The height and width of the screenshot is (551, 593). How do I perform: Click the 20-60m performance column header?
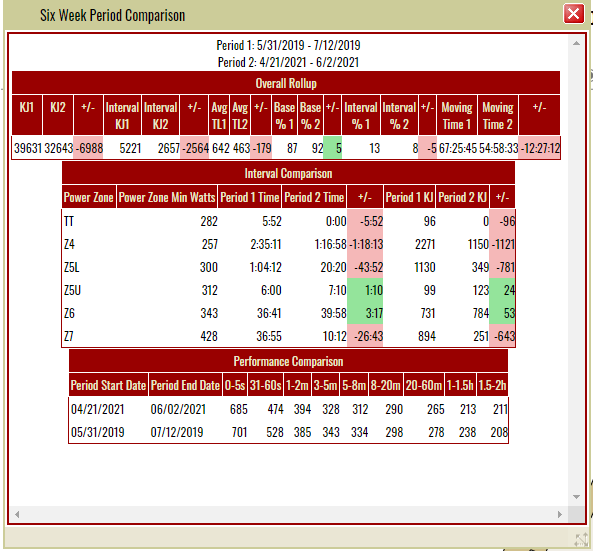(x=424, y=385)
